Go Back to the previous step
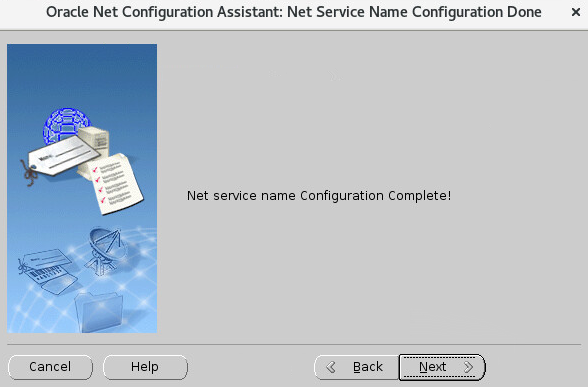588x387 pixels. pos(356,367)
